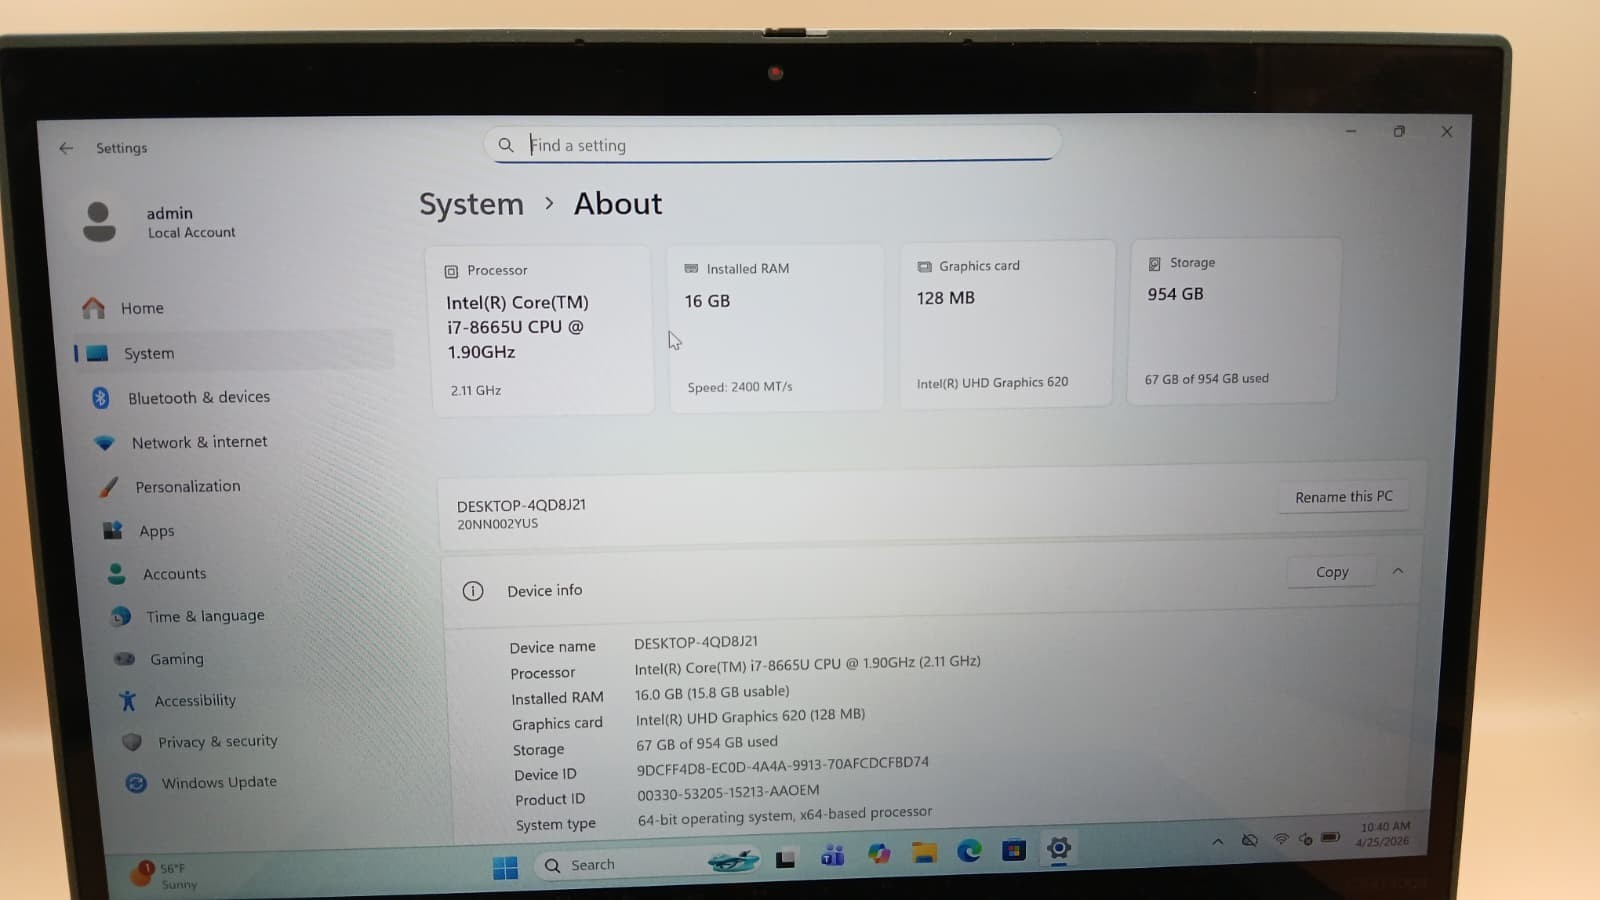Click the battery icon in system tray
Viewport: 1600px width, 900px height.
pos(1331,837)
